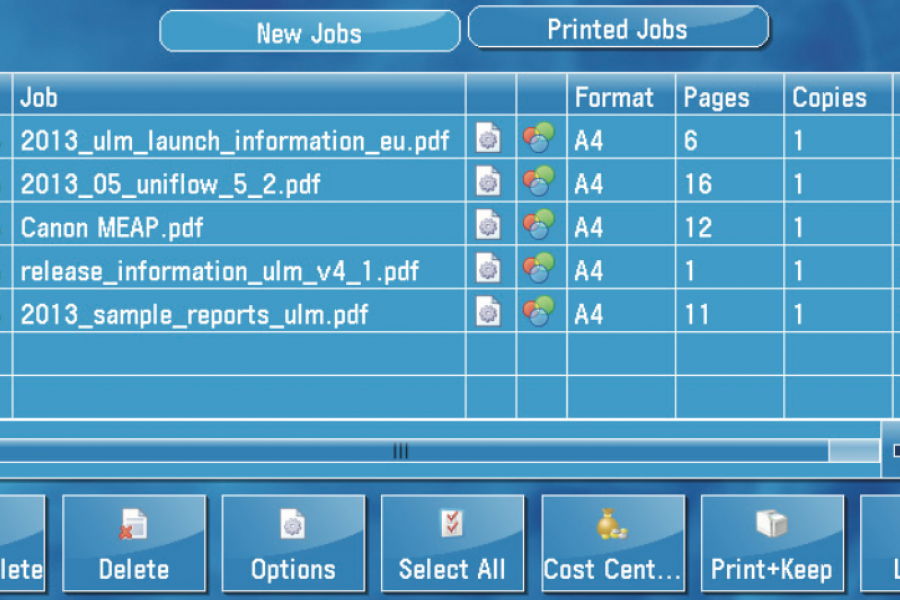The width and height of the screenshot is (900, 600).
Task: Open the Cost Center button
Action: pos(612,543)
